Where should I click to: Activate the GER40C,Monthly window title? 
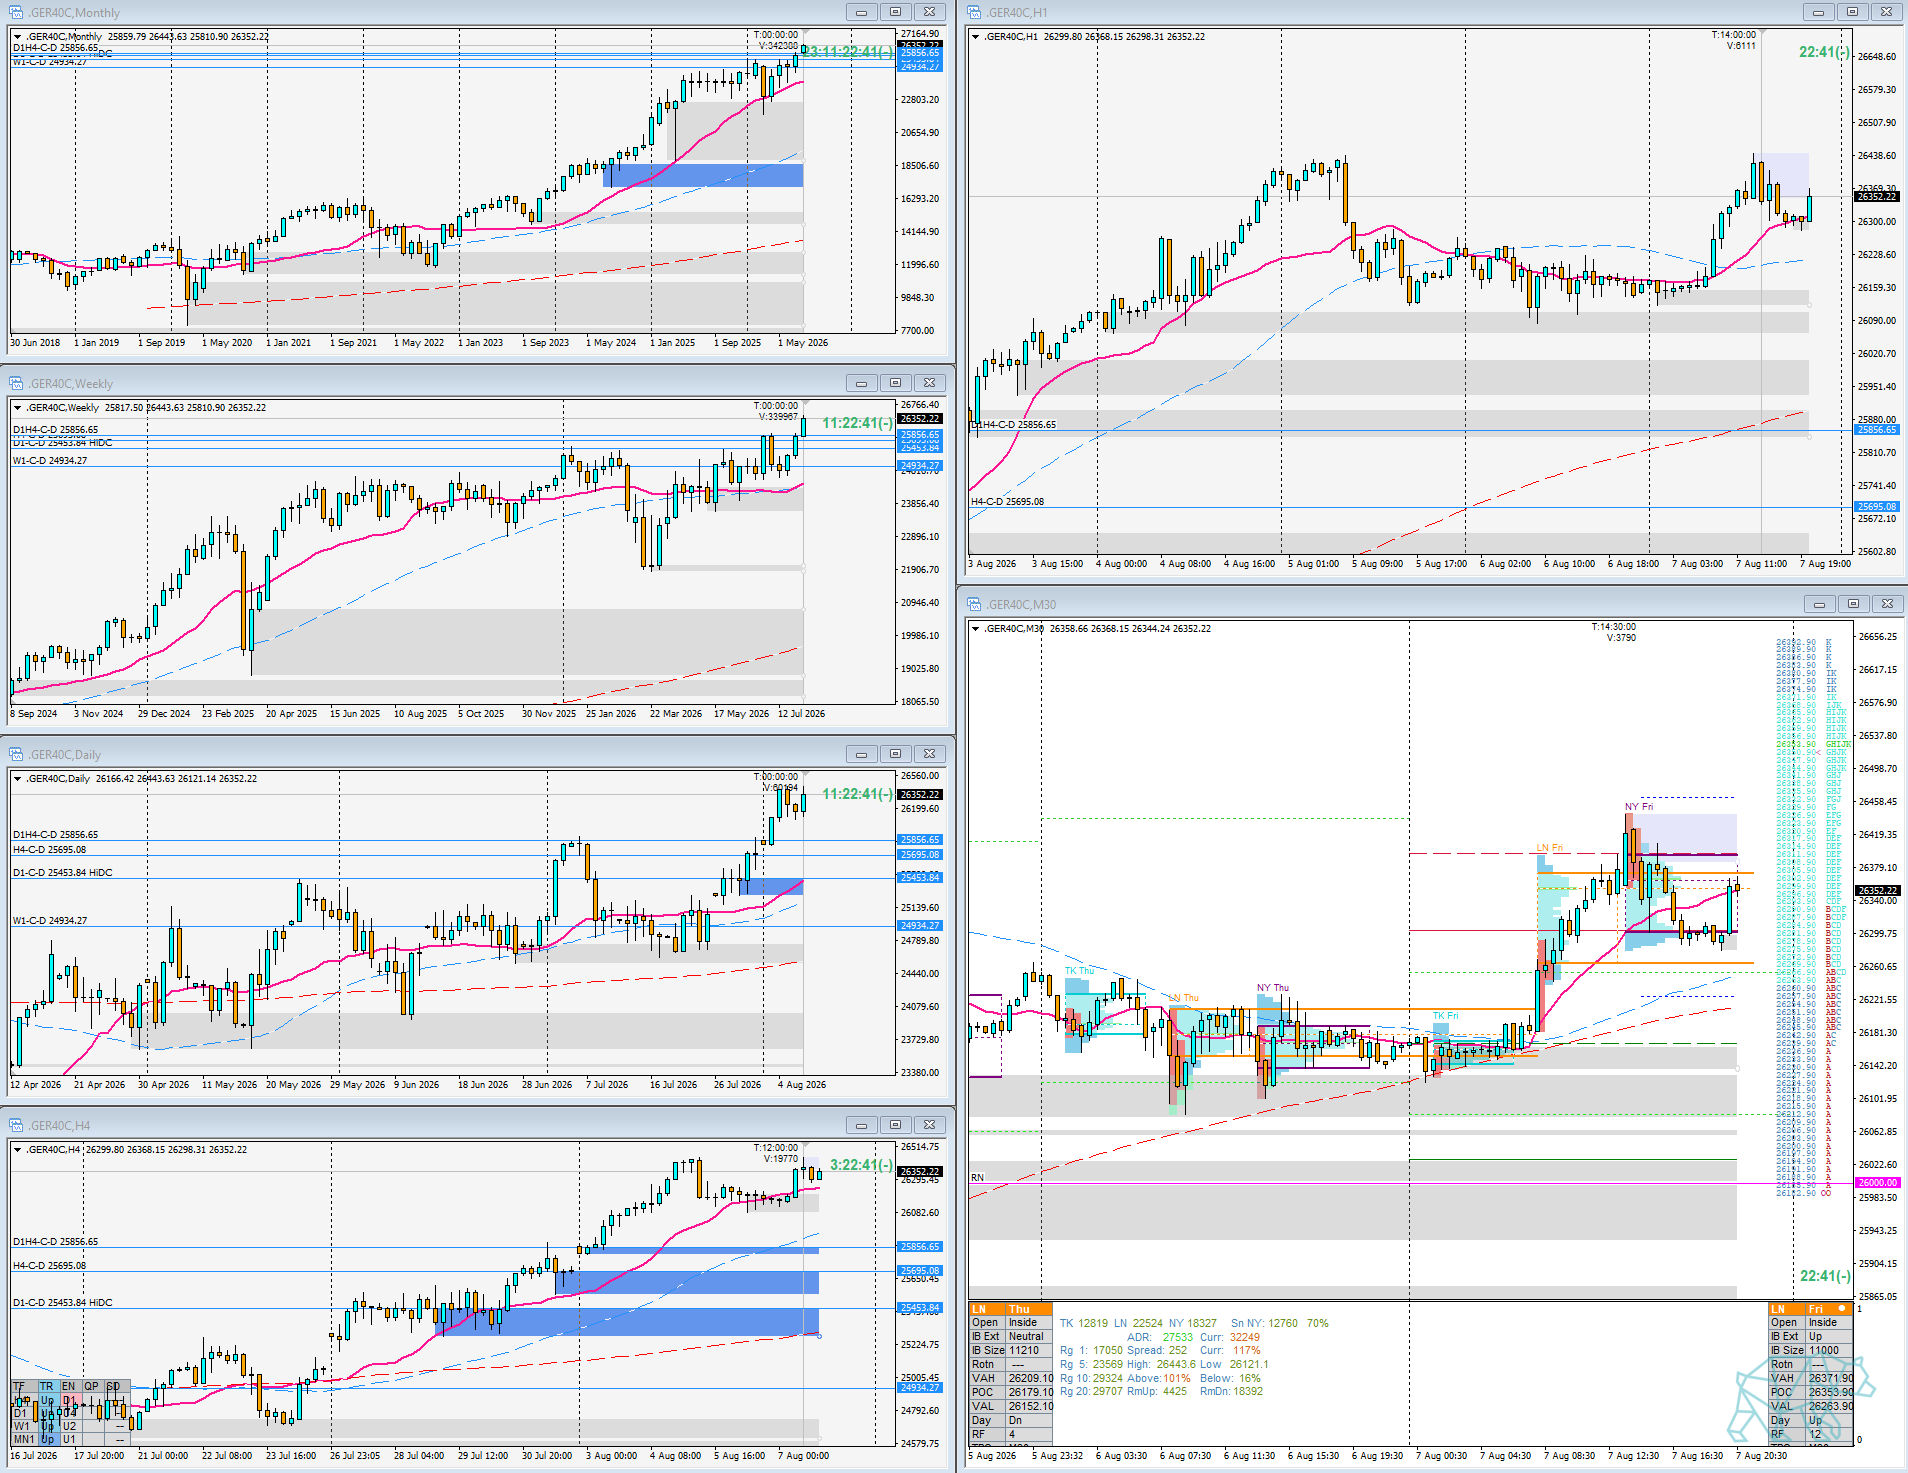click(73, 13)
